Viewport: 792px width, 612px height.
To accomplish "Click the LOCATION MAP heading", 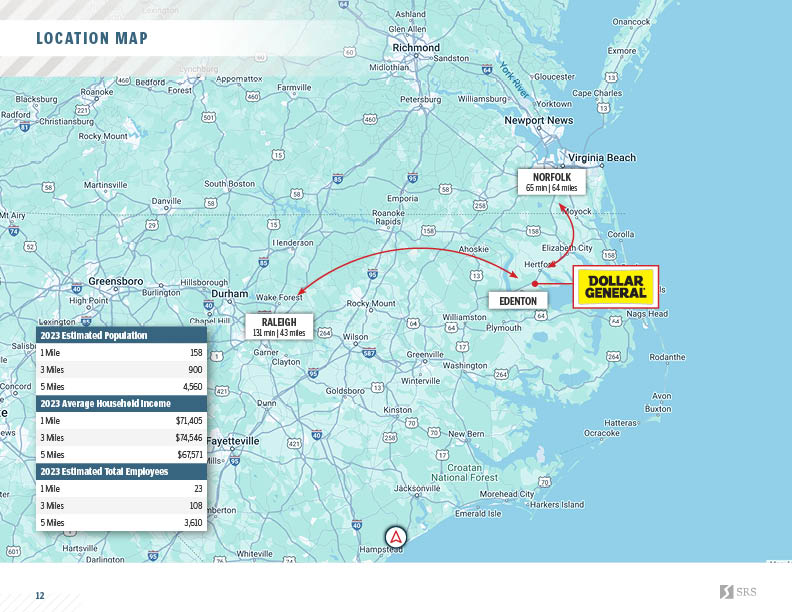I will coord(92,38).
